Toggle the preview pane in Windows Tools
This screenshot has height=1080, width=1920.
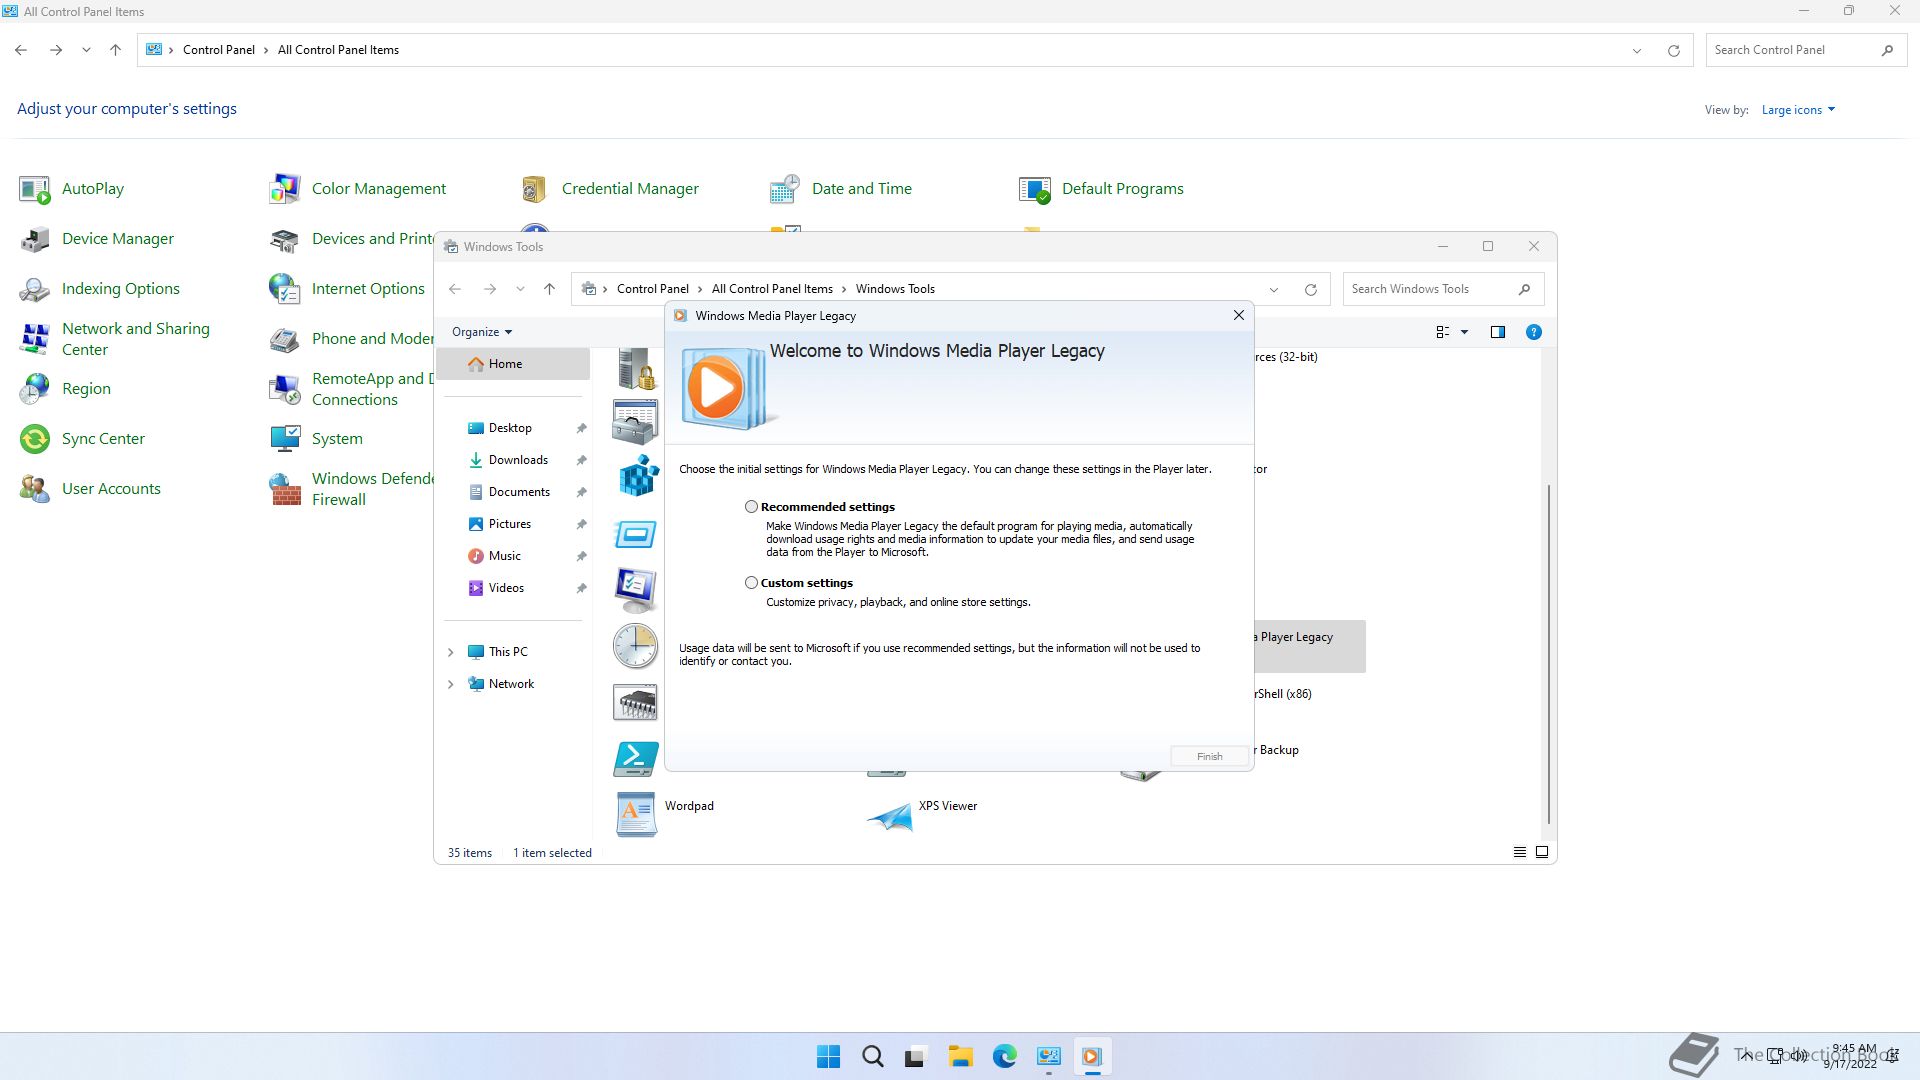coord(1497,332)
